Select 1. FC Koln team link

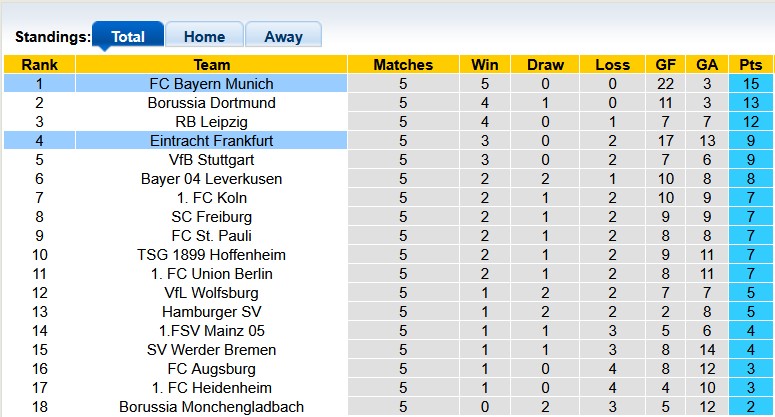(x=211, y=198)
